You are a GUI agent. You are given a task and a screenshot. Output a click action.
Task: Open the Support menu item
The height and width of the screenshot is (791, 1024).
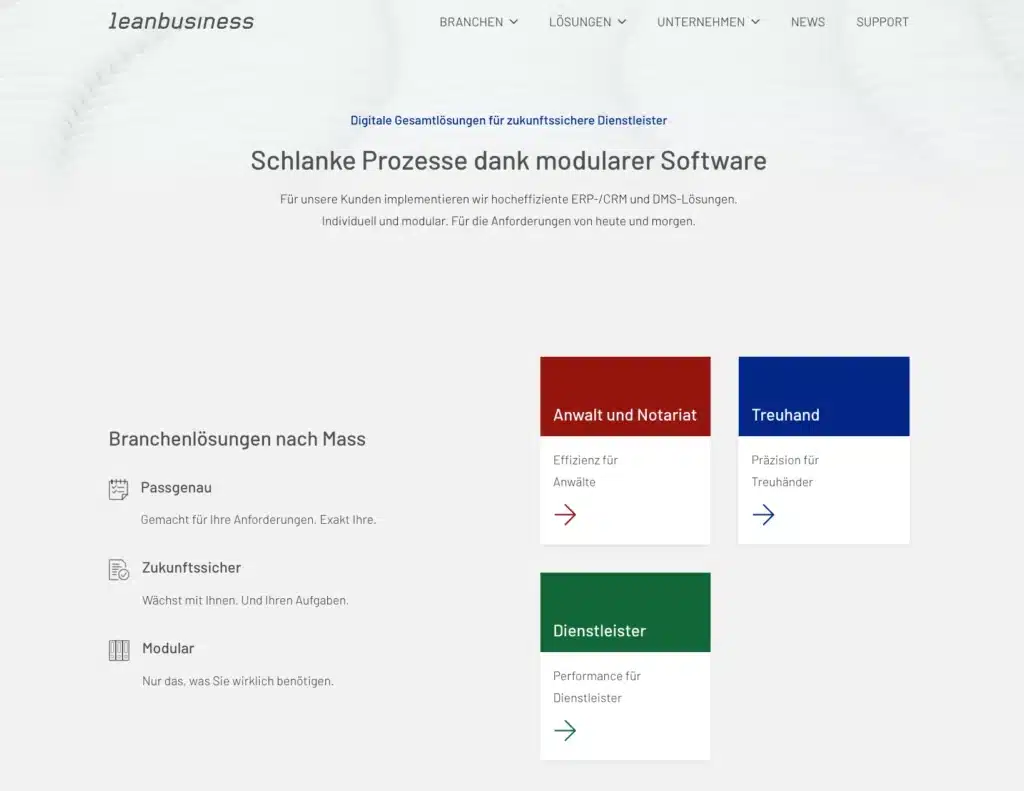pyautogui.click(x=882, y=22)
